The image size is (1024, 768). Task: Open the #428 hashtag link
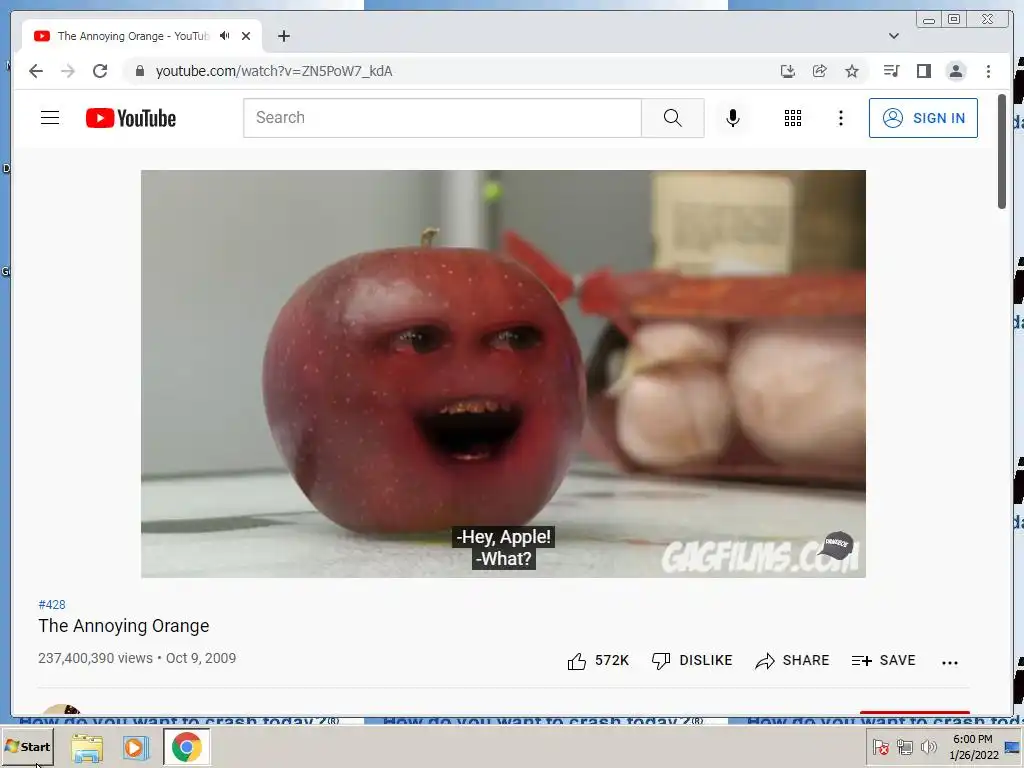tap(52, 605)
